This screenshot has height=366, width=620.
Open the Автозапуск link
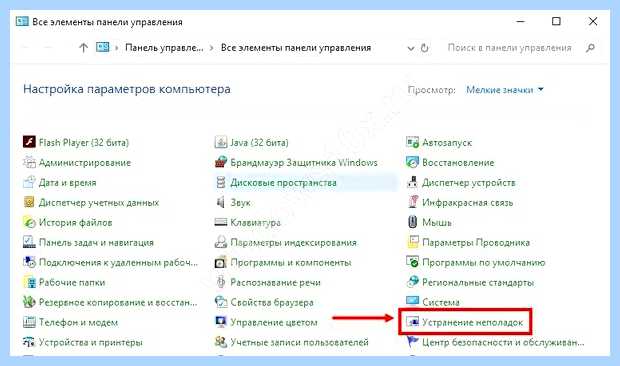pos(447,142)
